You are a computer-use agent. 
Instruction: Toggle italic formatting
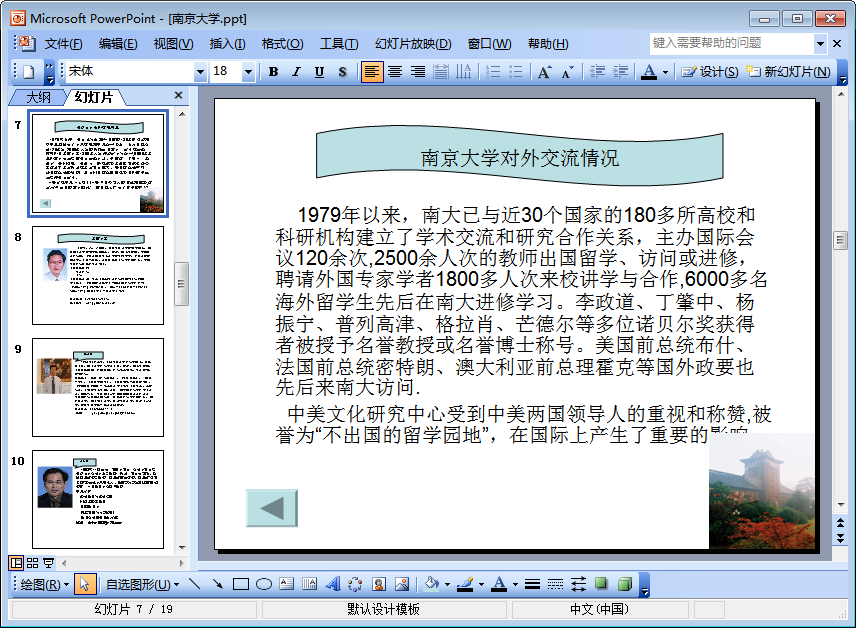[x=296, y=72]
